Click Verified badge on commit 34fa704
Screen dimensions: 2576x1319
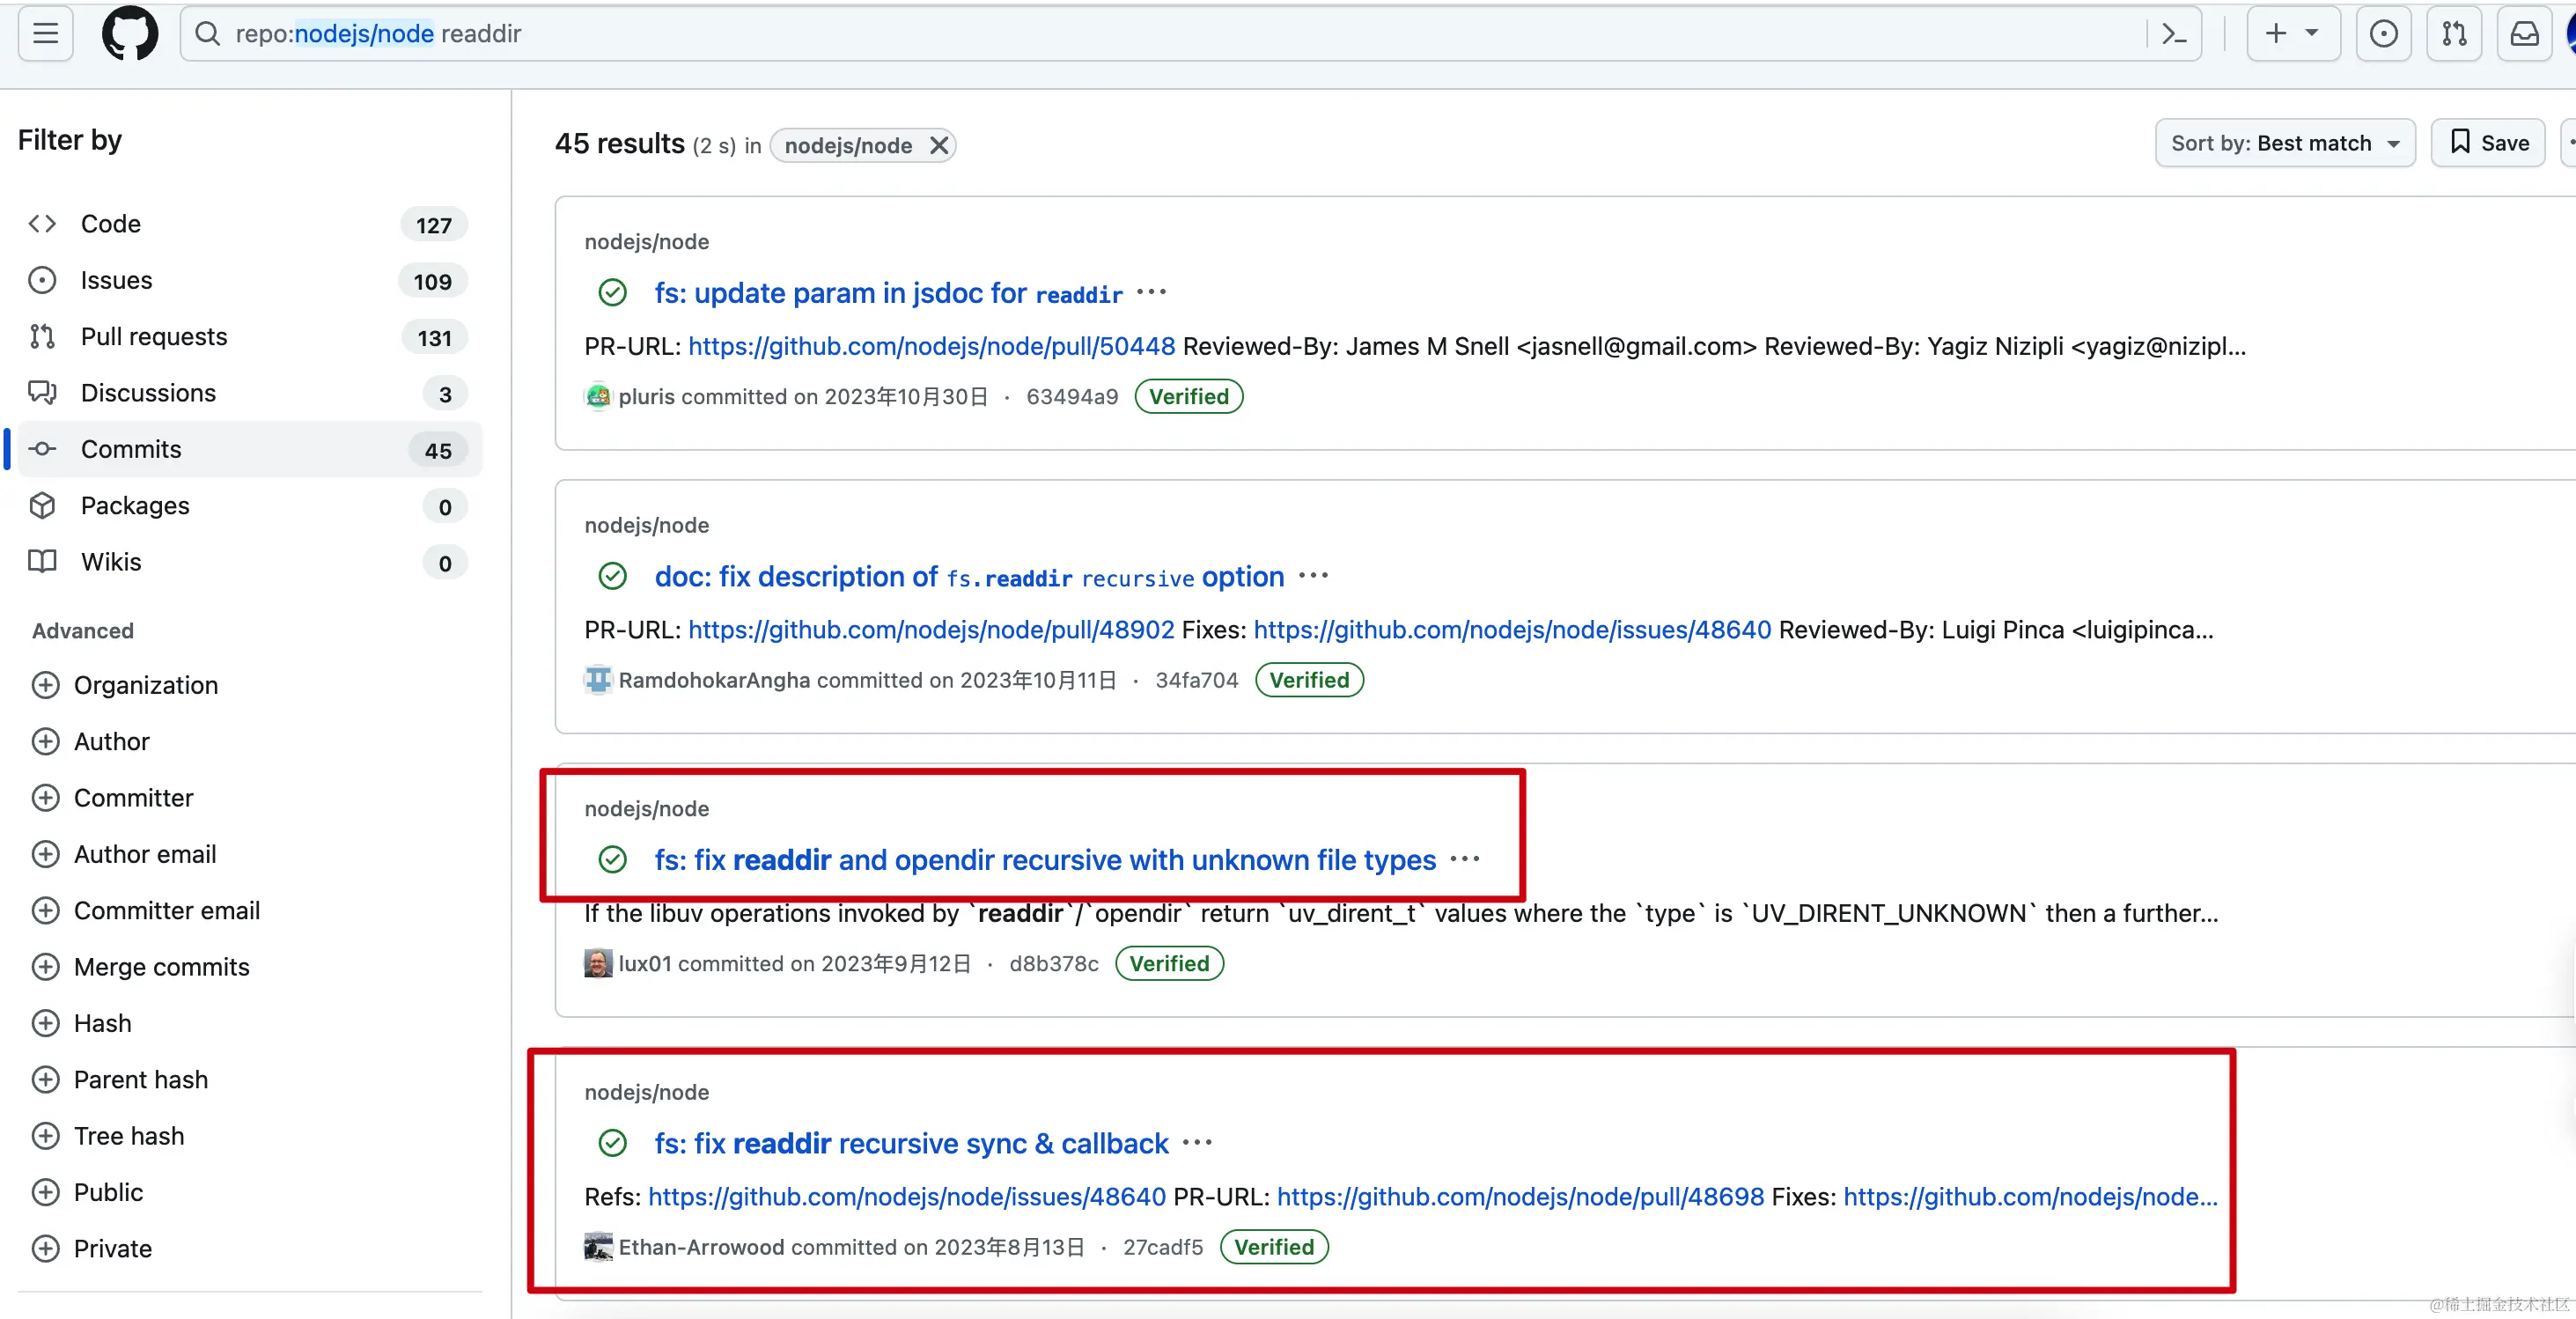click(x=1308, y=681)
